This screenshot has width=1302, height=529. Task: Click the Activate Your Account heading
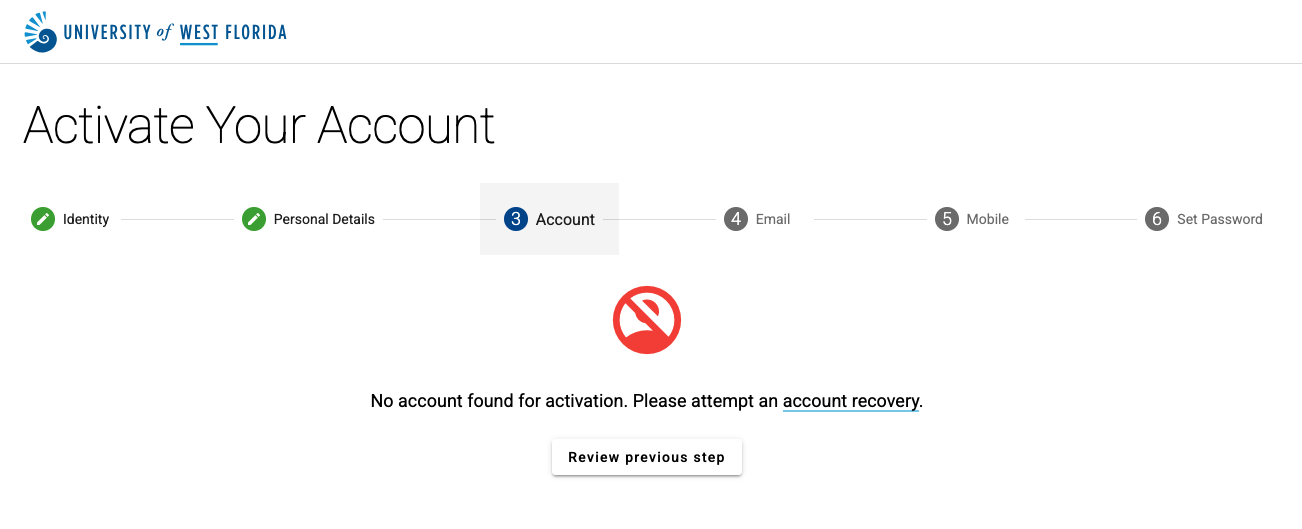259,126
